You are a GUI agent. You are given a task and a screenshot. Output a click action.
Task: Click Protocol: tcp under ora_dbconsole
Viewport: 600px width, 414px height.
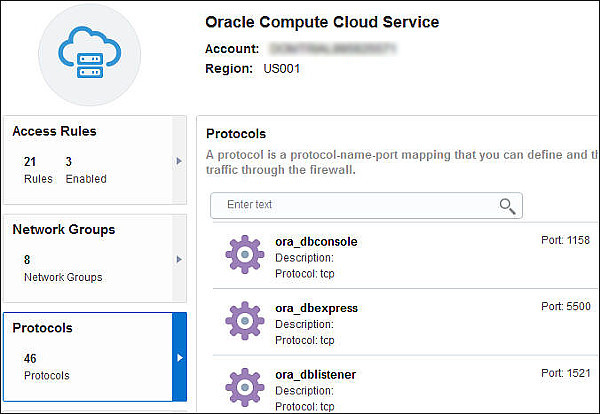(x=305, y=274)
